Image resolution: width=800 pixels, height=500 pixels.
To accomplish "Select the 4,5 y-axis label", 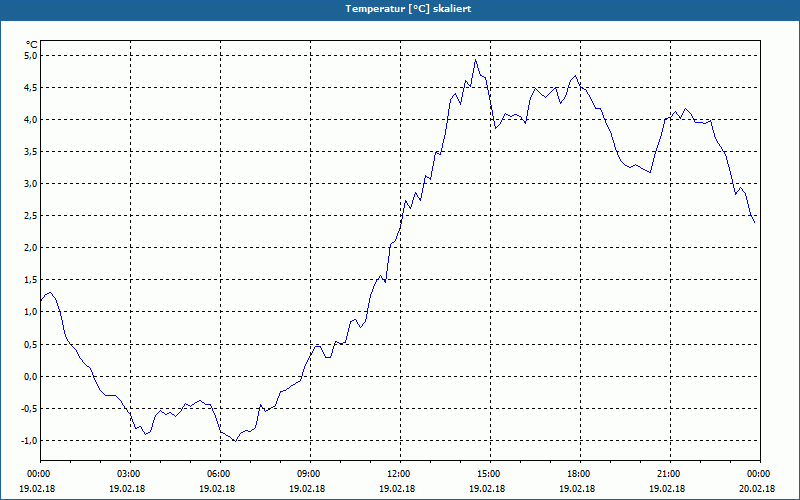I will click(31, 88).
